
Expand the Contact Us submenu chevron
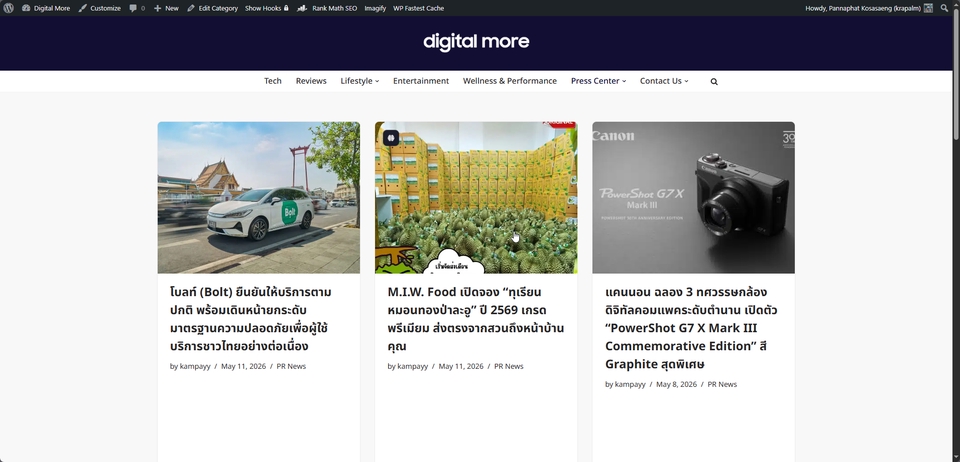click(686, 81)
